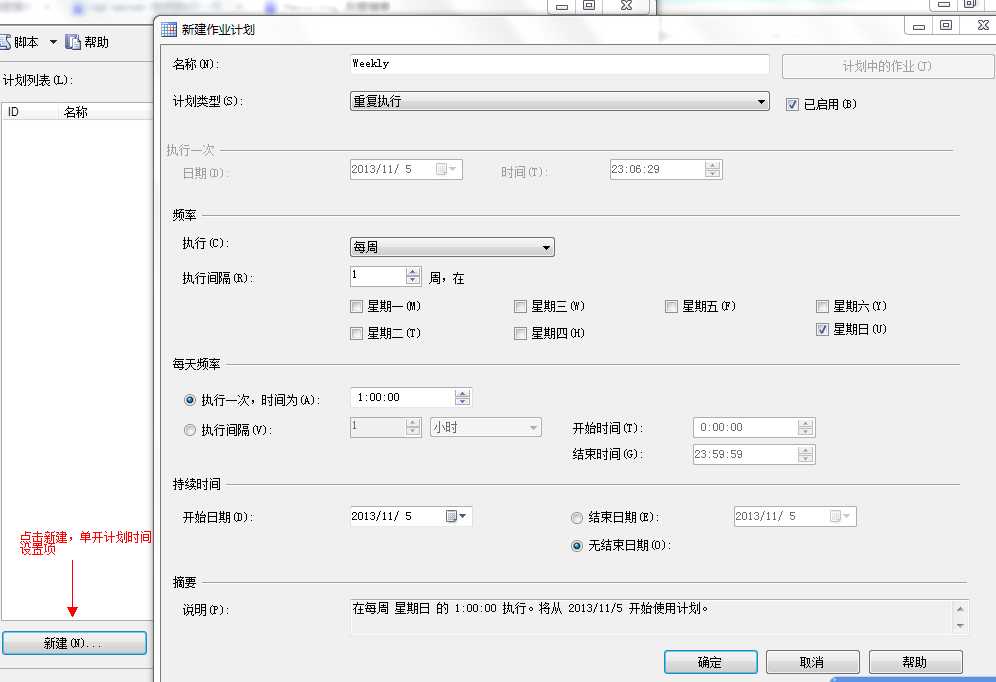Click the 新建(N)... button

coord(74,643)
